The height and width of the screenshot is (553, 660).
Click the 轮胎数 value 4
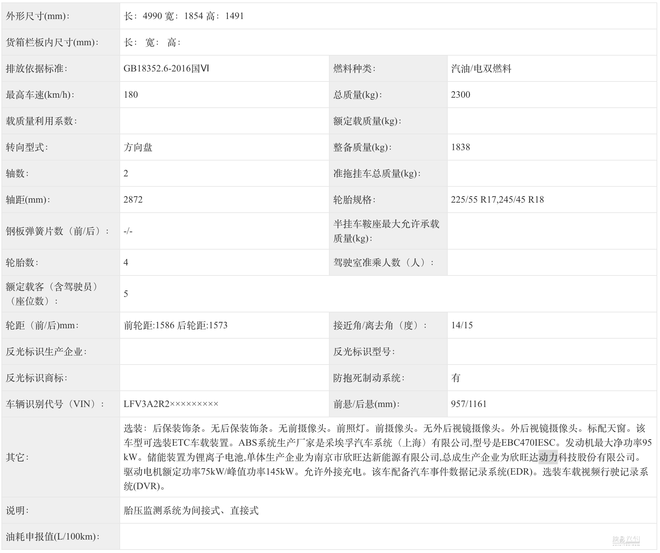click(126, 262)
